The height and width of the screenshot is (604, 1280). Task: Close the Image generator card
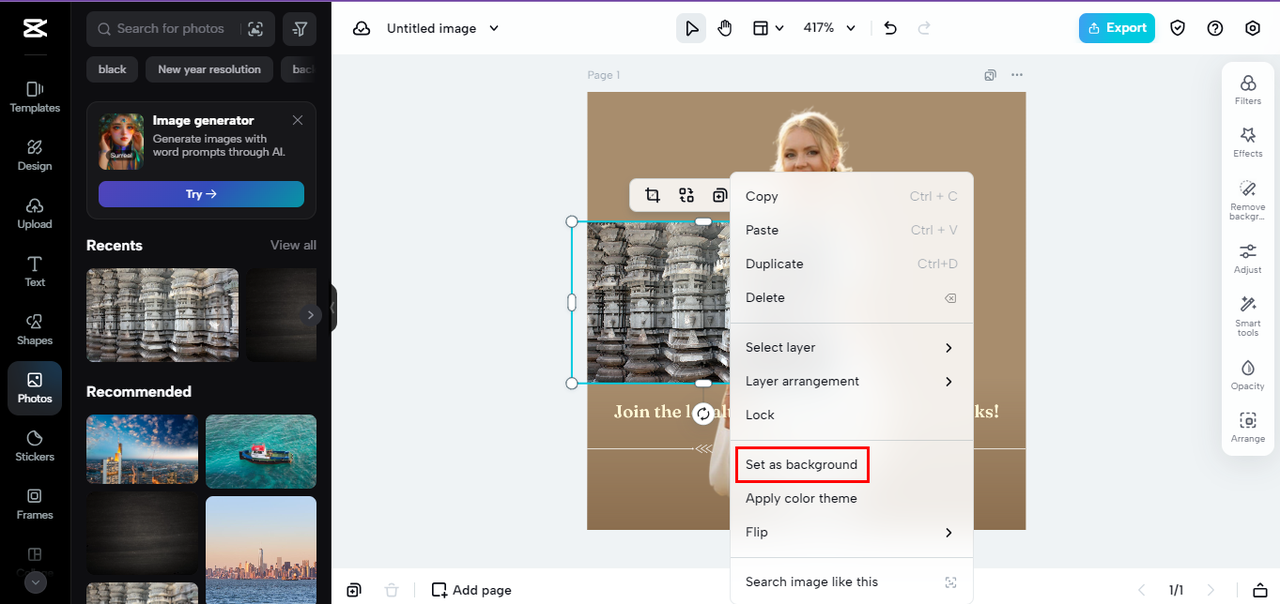click(297, 120)
